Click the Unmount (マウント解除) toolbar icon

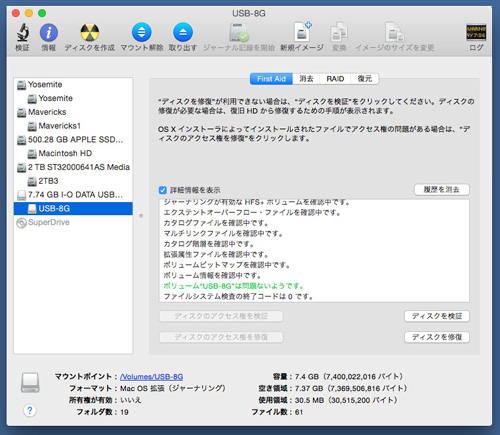pos(142,33)
